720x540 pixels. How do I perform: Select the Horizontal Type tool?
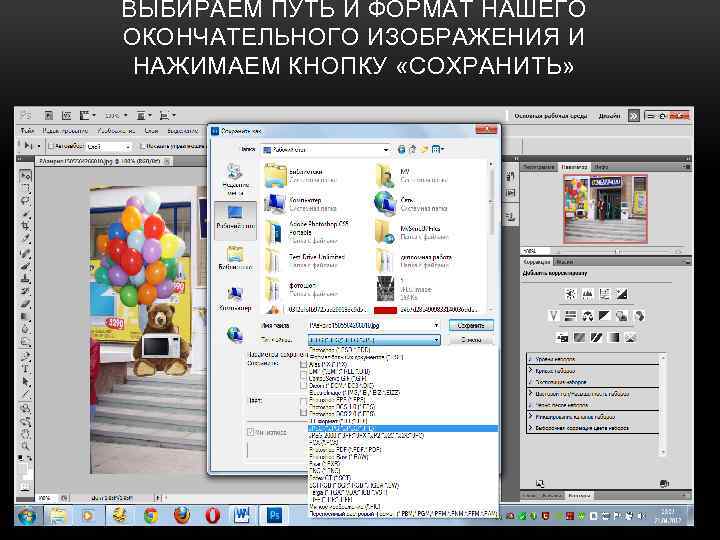pos(25,369)
